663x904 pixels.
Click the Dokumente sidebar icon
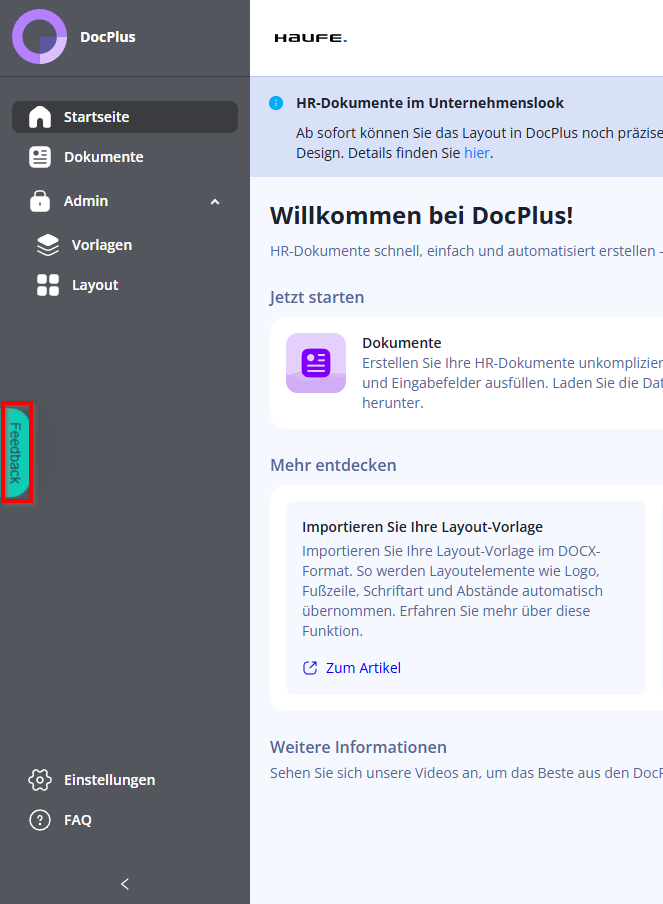tap(40, 157)
